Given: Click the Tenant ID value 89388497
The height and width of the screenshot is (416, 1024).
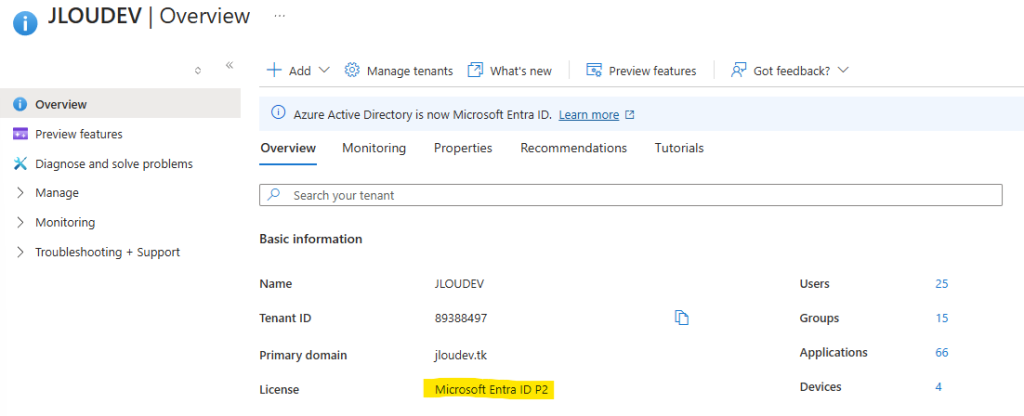Looking at the screenshot, I should (x=461, y=319).
